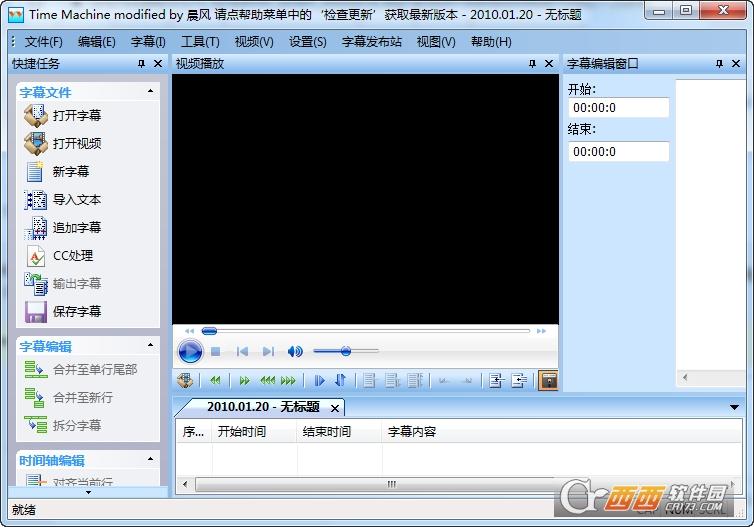Open the 设置(S) menu

coord(308,42)
